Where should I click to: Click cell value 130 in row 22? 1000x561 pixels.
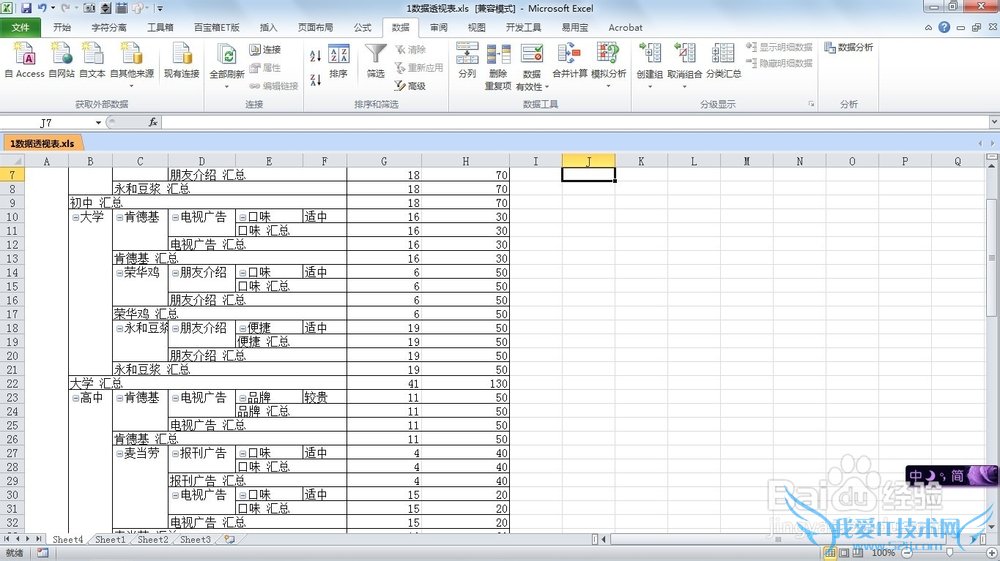point(466,384)
